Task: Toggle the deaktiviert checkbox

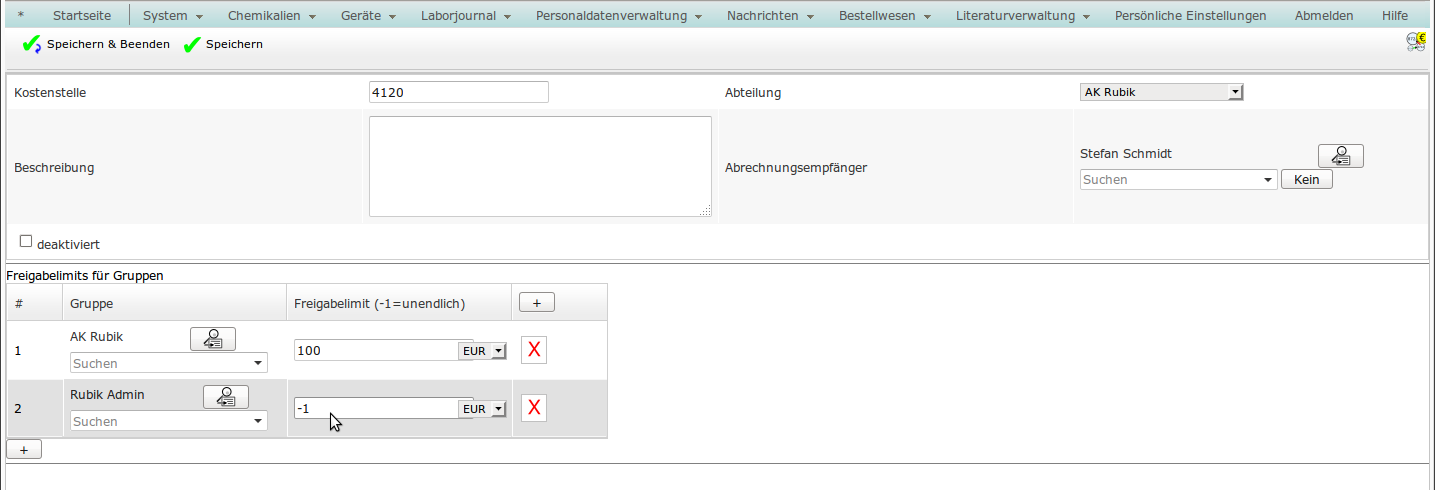Action: 26,241
